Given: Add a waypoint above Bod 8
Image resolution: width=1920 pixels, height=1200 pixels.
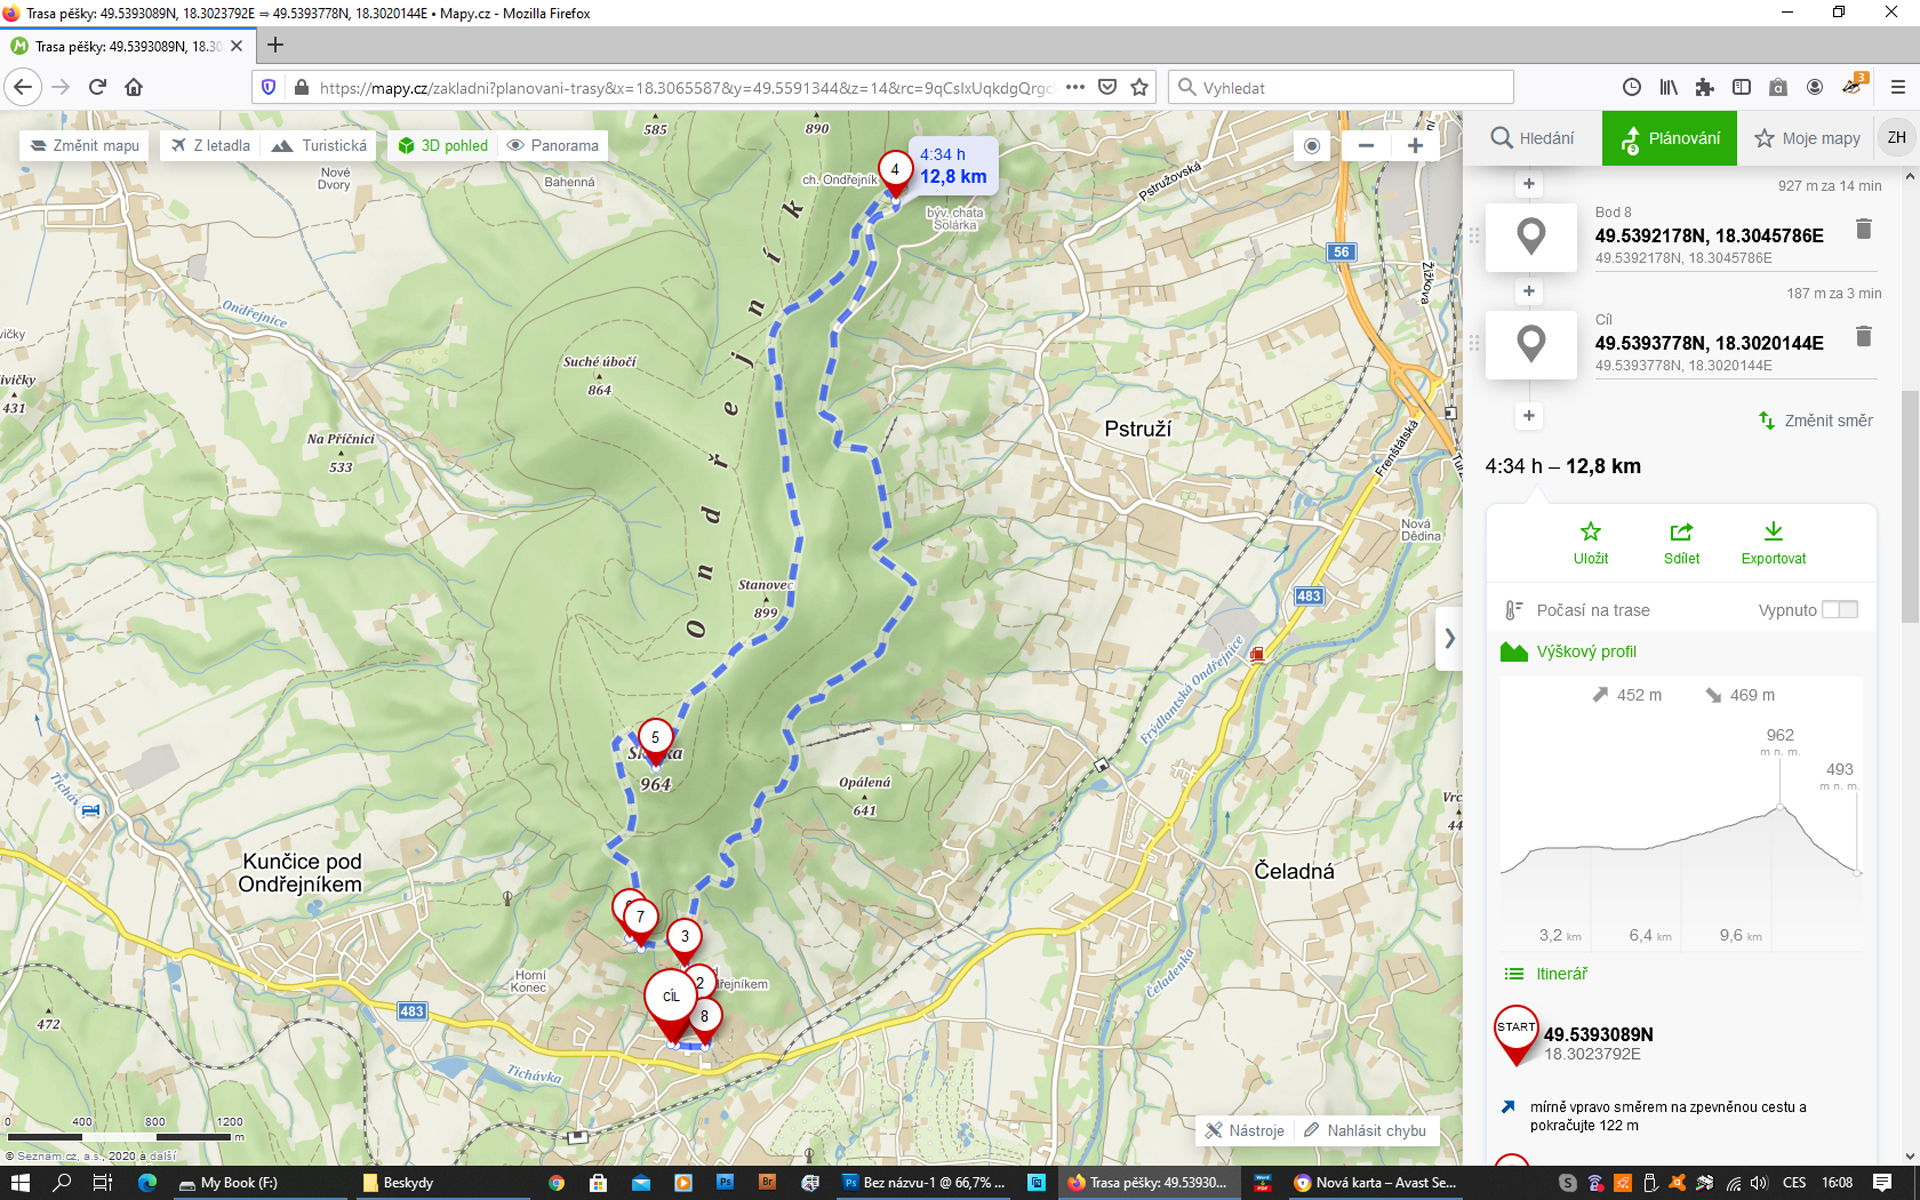Looking at the screenshot, I should pos(1528,184).
